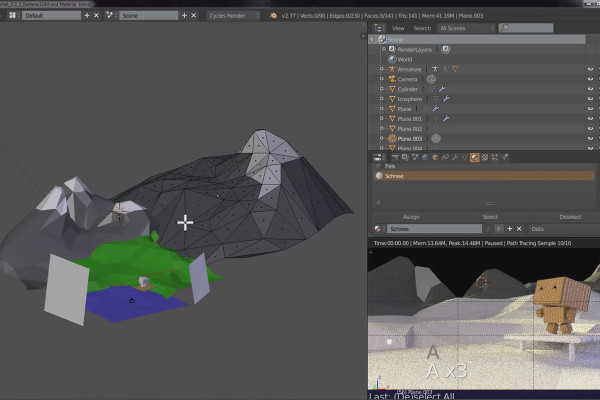Click the Blender logo in info header

click(x=273, y=16)
